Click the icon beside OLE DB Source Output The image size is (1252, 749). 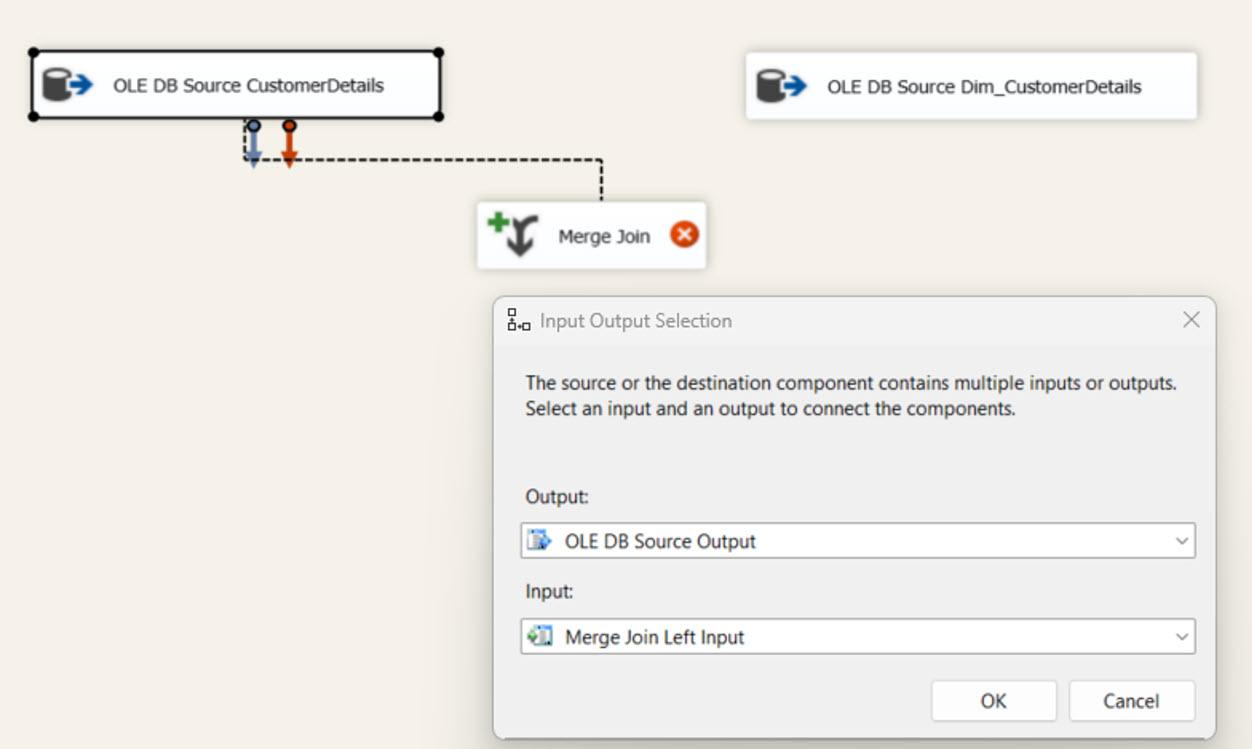click(540, 541)
